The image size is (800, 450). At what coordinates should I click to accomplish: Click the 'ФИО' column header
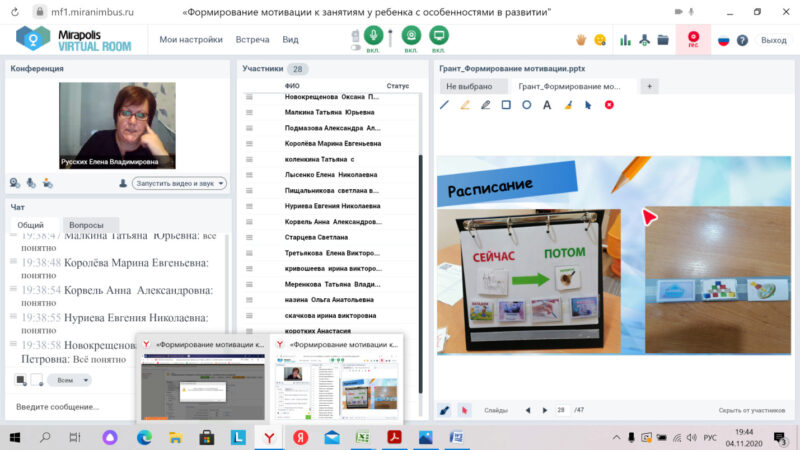tap(292, 86)
